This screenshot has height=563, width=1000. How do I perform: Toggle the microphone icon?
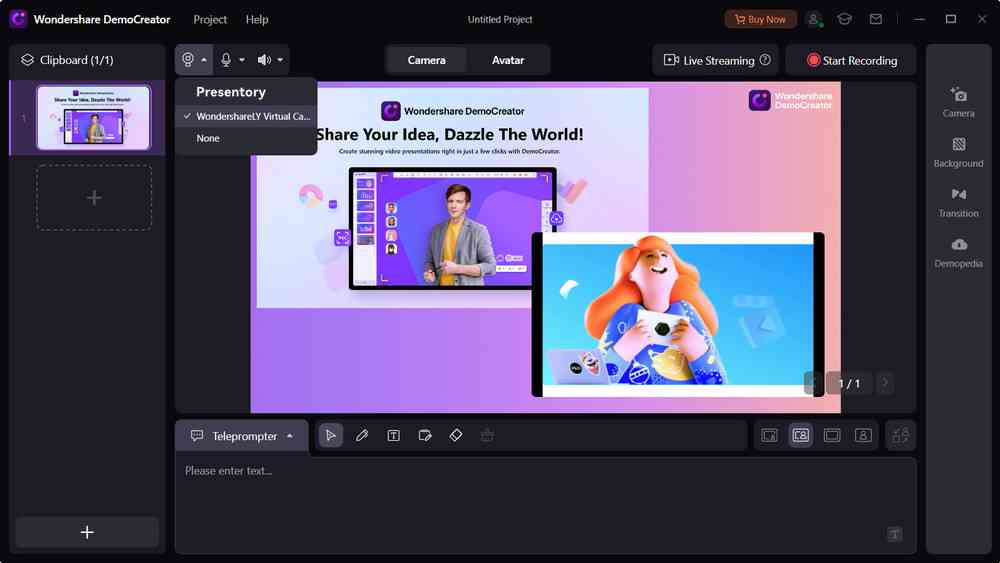[226, 60]
